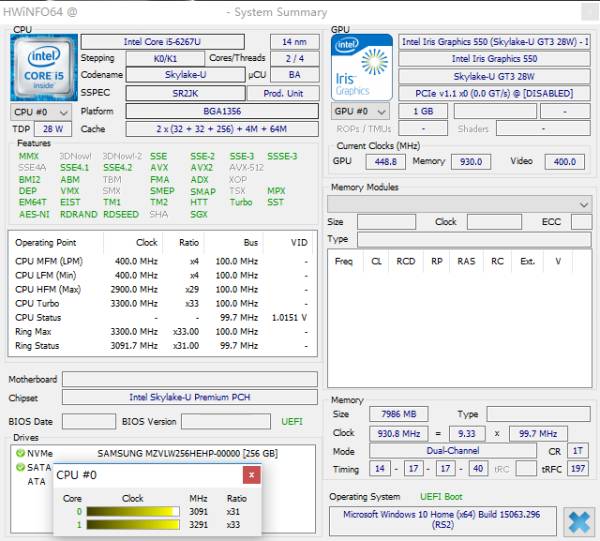This screenshot has height=541, width=600.
Task: Click the Intel Iris Graphics logo
Action: [360, 68]
